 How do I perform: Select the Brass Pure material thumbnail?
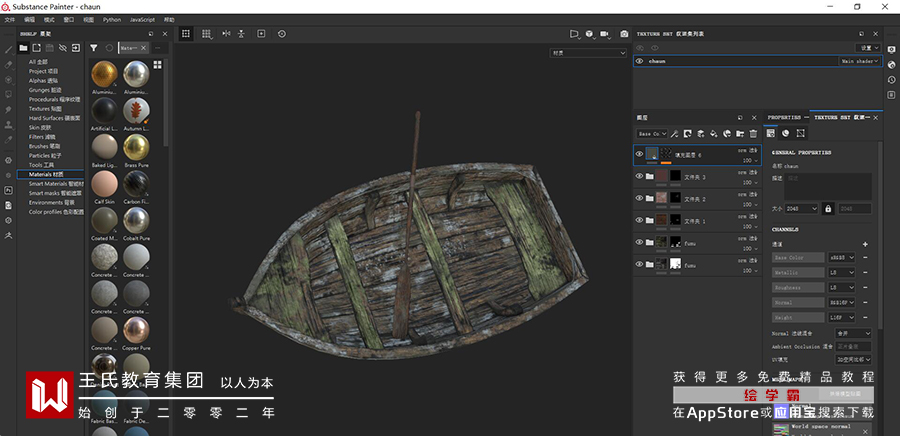click(x=134, y=147)
